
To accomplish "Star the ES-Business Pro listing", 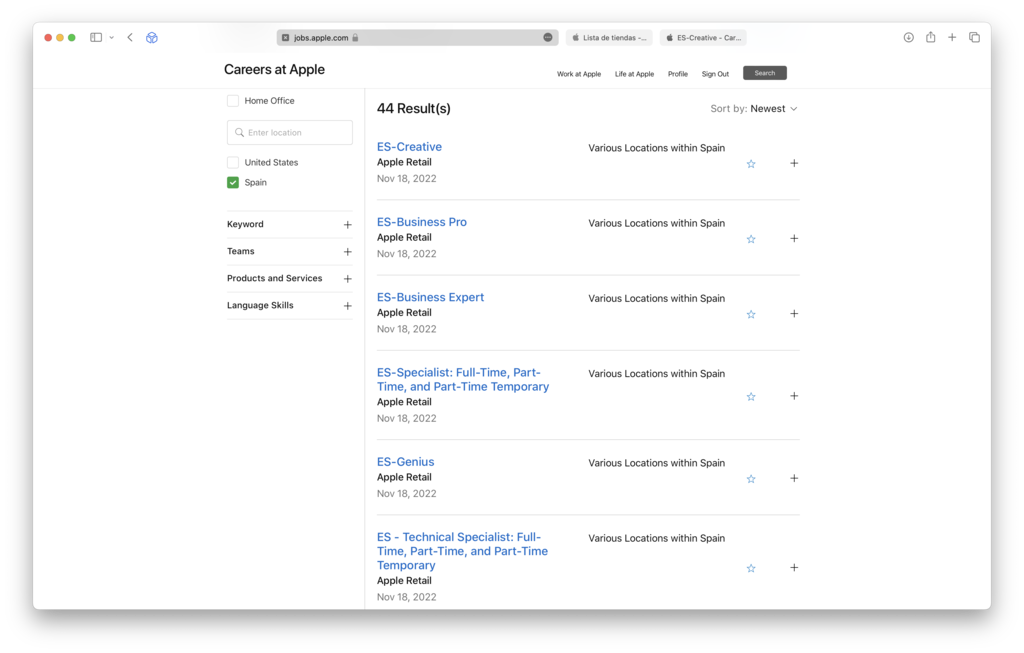I will click(751, 239).
